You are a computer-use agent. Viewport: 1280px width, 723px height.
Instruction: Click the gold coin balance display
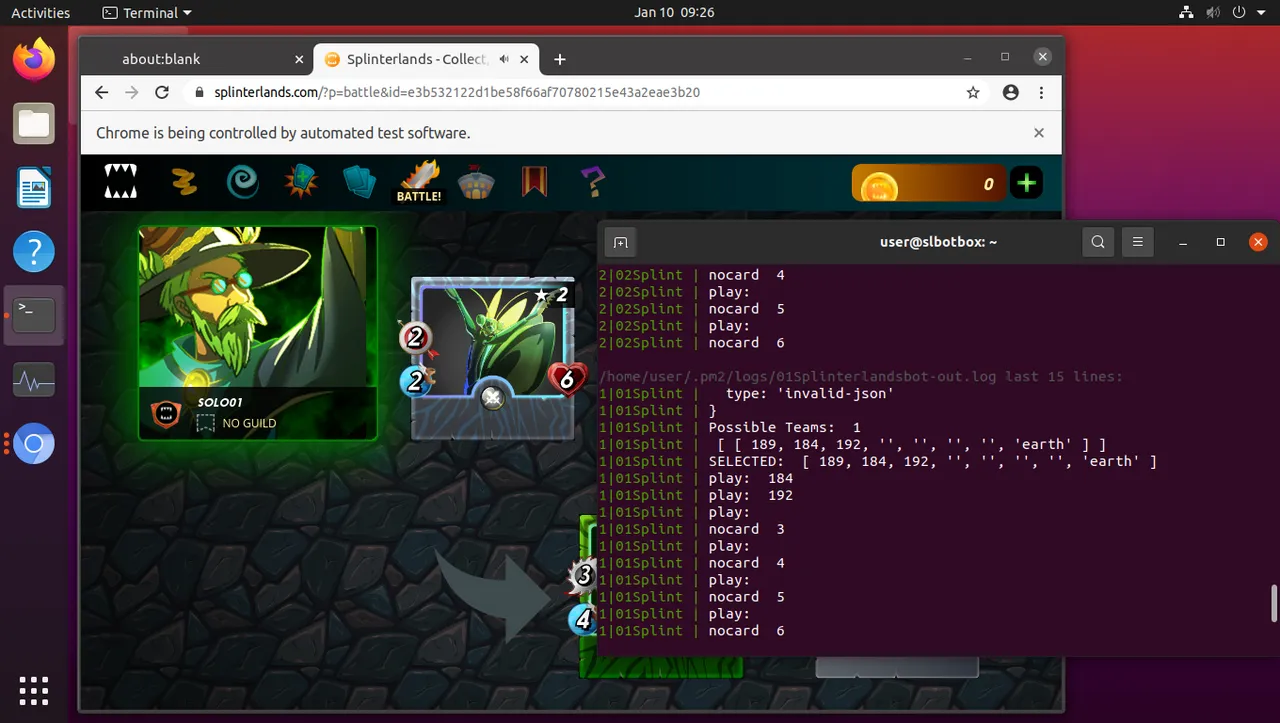[927, 184]
